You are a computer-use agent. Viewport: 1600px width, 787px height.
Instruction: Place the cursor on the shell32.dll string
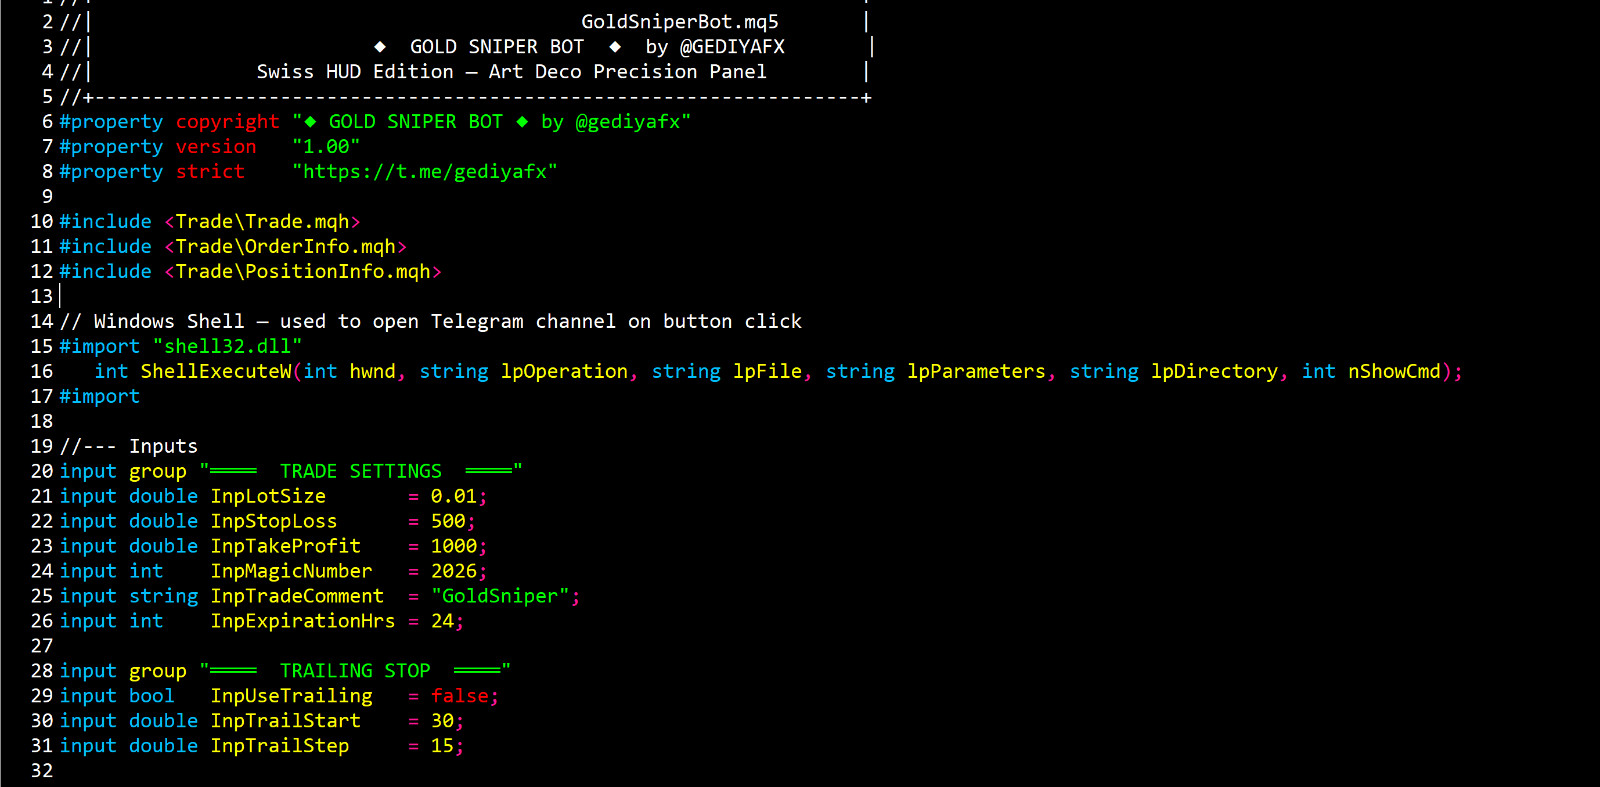[x=227, y=346]
